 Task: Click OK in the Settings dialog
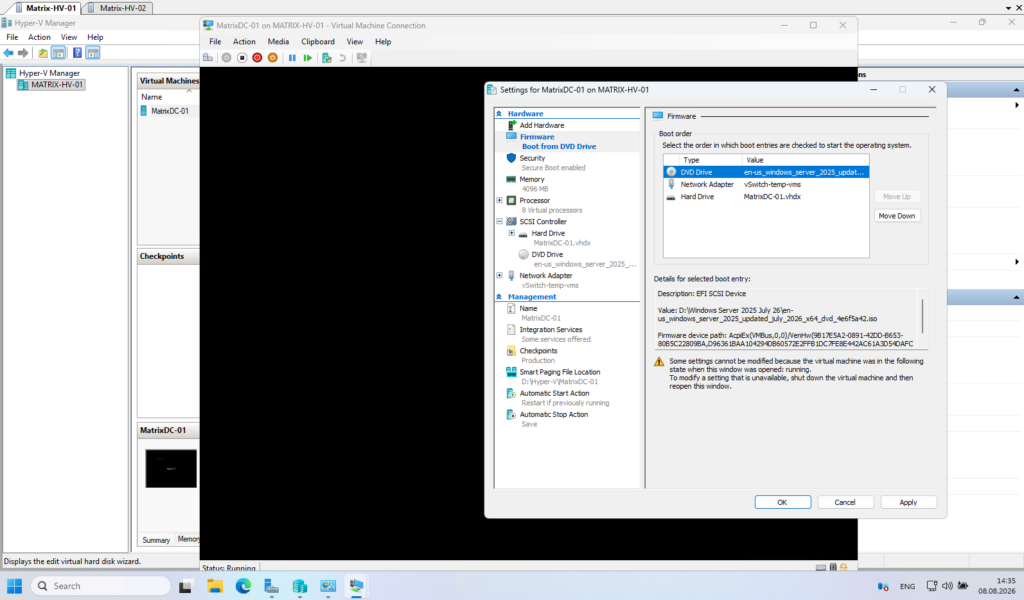[782, 502]
